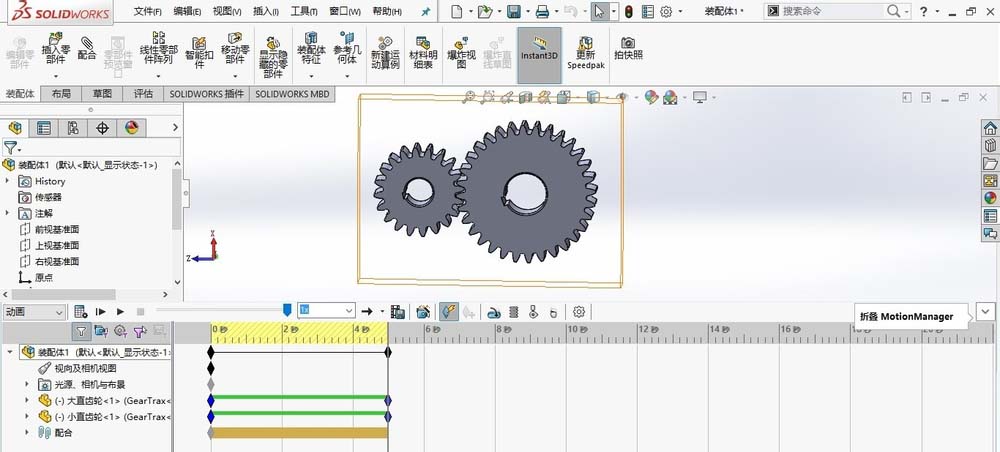Launch the Animation Wizard icon

[423, 312]
